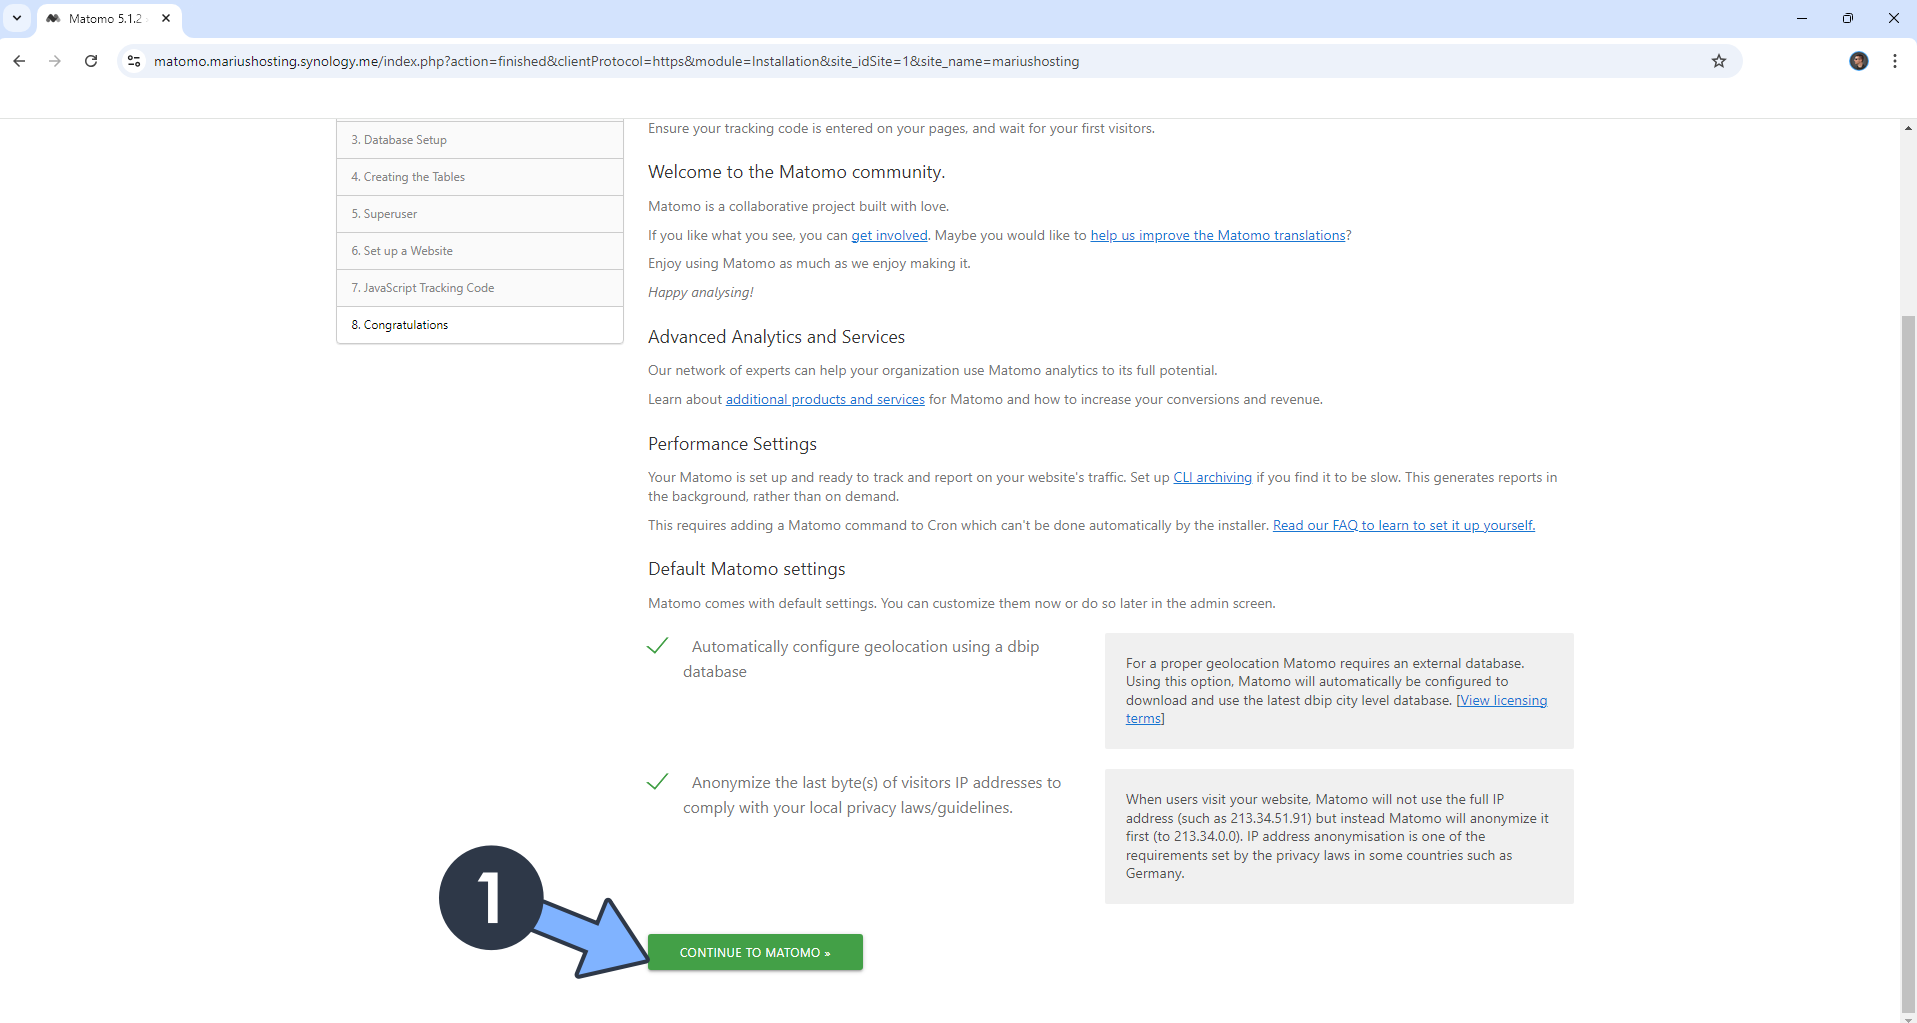
Task: Select step 5. Superuser
Action: click(480, 214)
